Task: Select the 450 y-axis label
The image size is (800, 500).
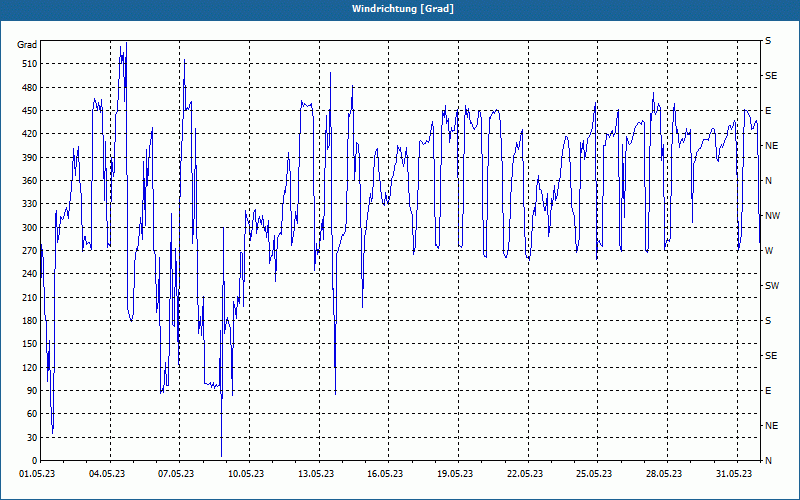Action: click(x=30, y=111)
